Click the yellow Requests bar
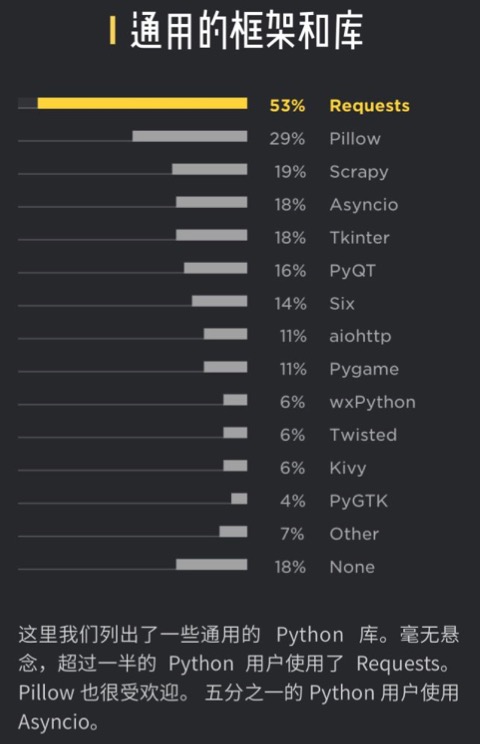 click(142, 103)
